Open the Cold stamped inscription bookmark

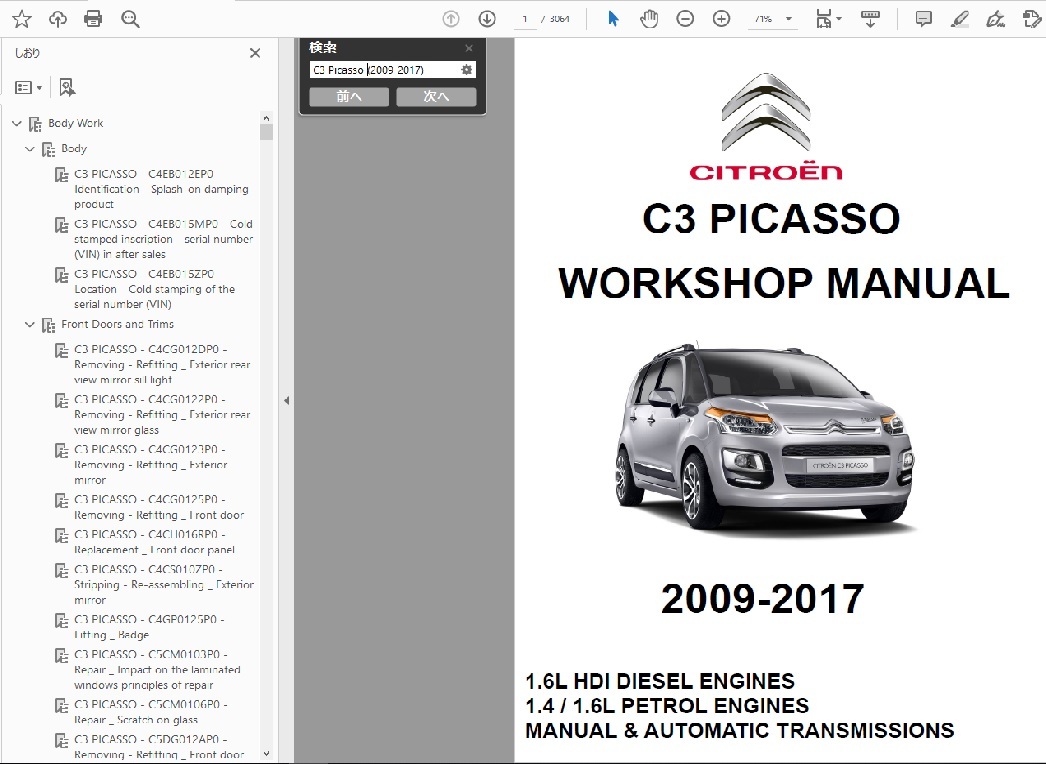coord(163,239)
